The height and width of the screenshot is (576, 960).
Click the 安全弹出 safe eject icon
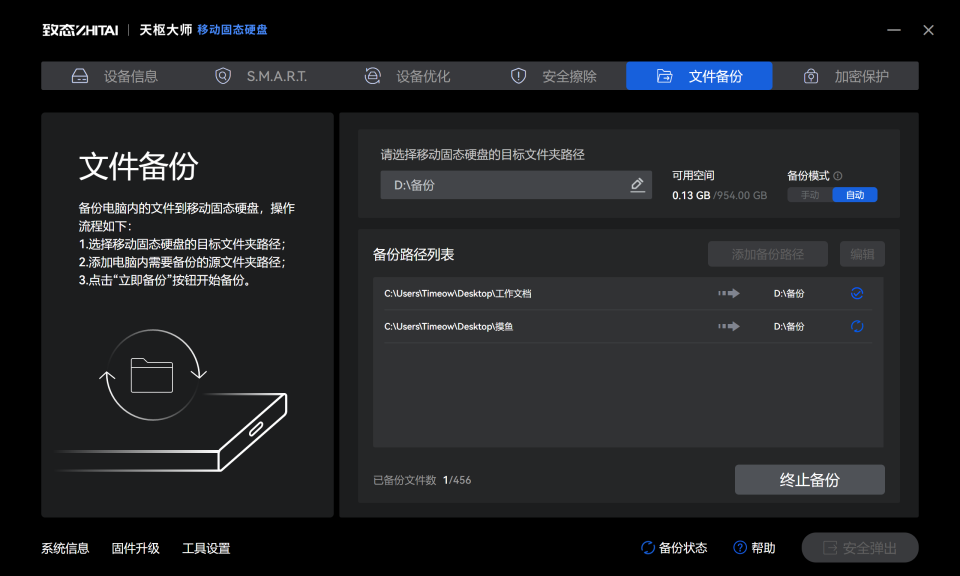(829, 547)
